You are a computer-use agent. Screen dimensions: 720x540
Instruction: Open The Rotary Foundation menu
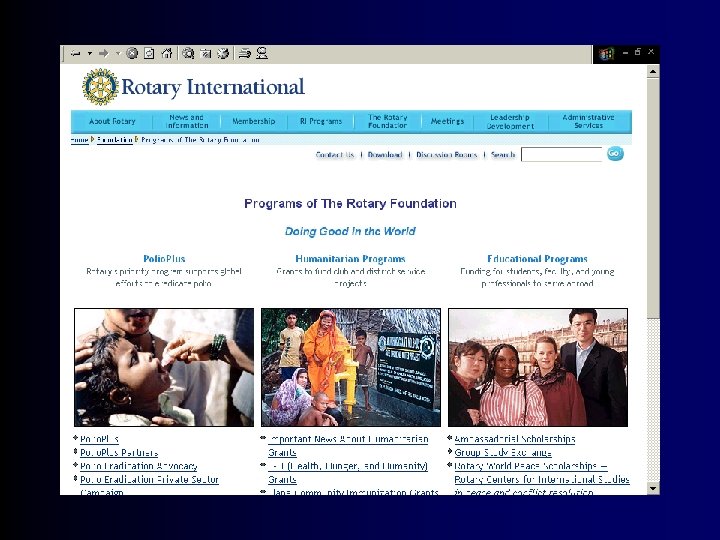click(388, 121)
